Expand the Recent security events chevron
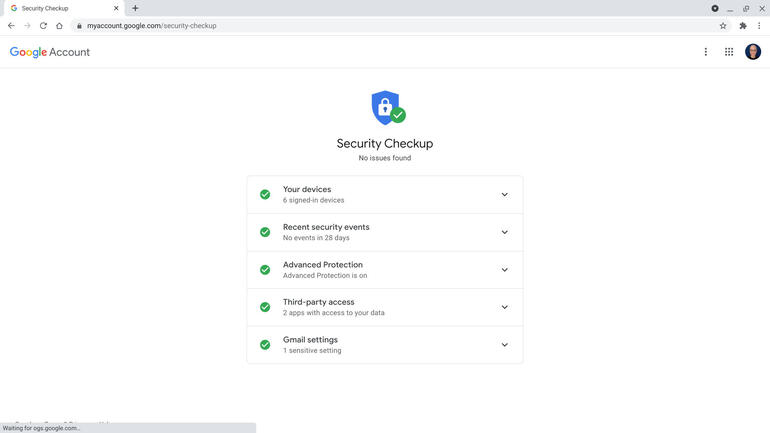 coord(504,232)
